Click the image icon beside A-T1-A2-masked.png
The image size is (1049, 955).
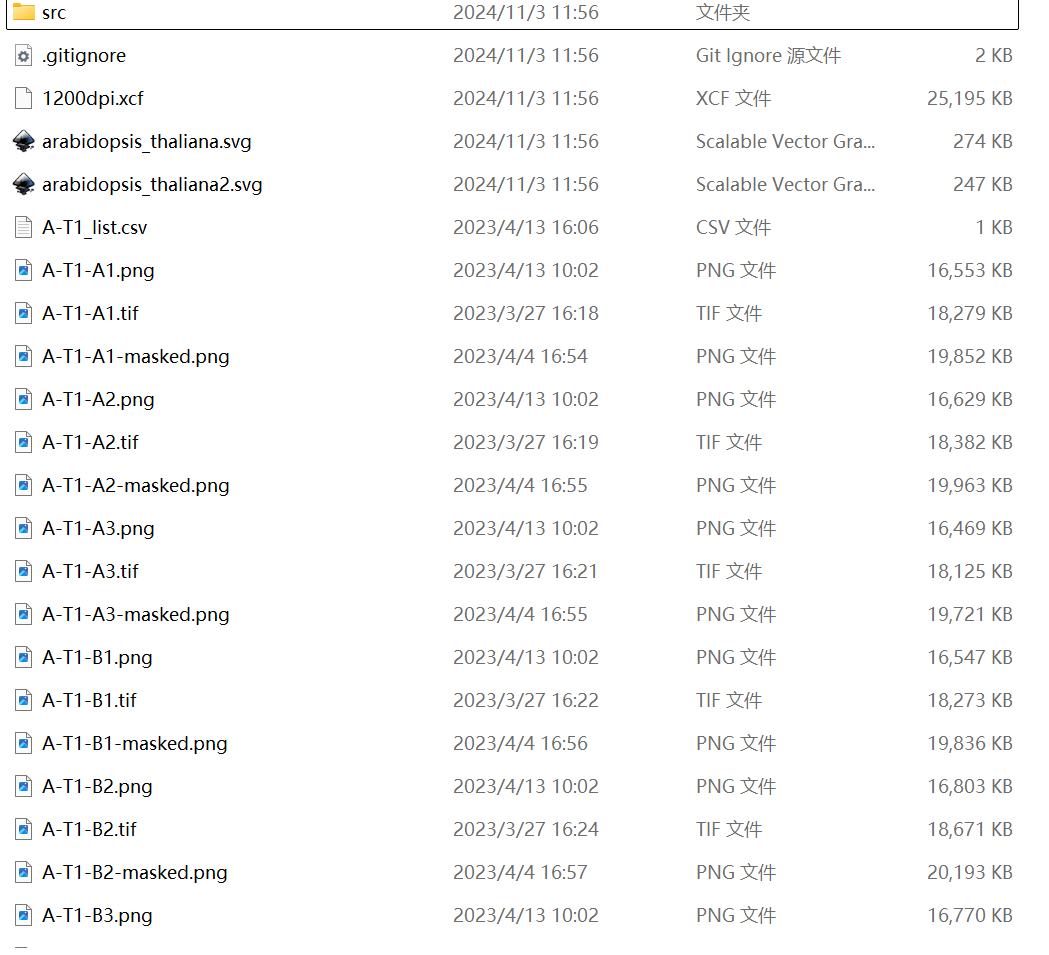tap(23, 485)
